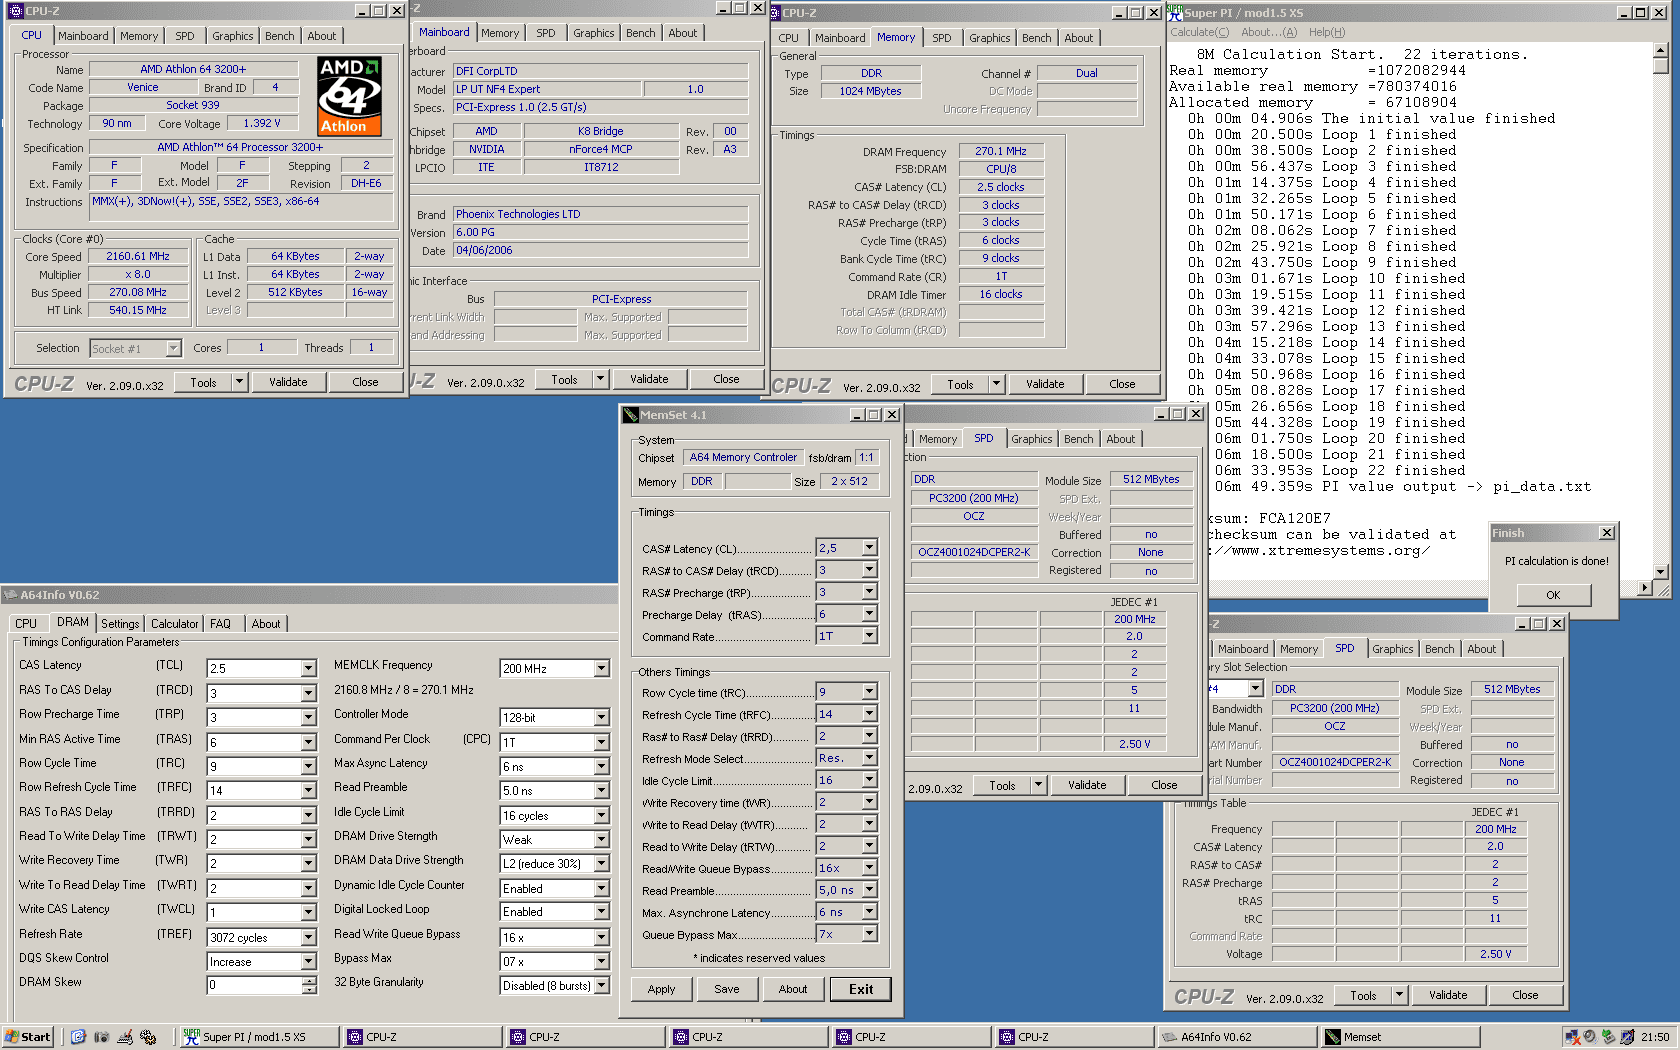Expand the DQS Skew Control Increase dropdown
This screenshot has height=1050, width=1680.
308,962
